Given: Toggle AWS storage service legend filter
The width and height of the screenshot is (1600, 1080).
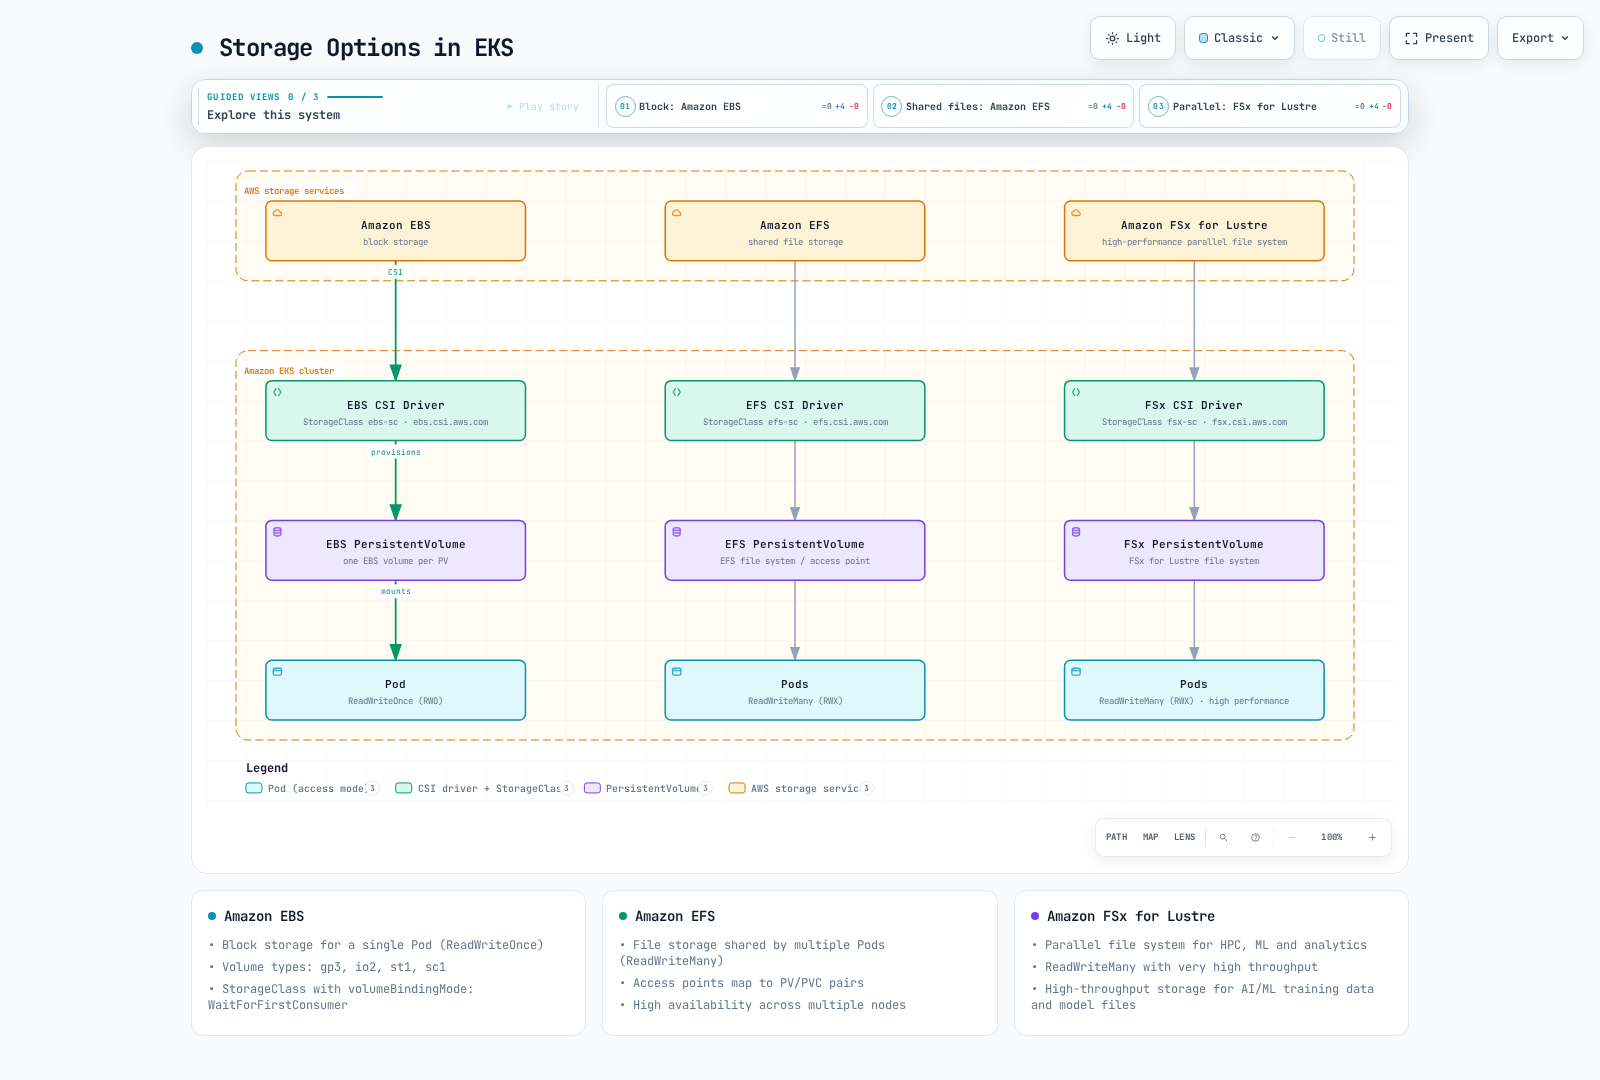Looking at the screenshot, I should (801, 788).
